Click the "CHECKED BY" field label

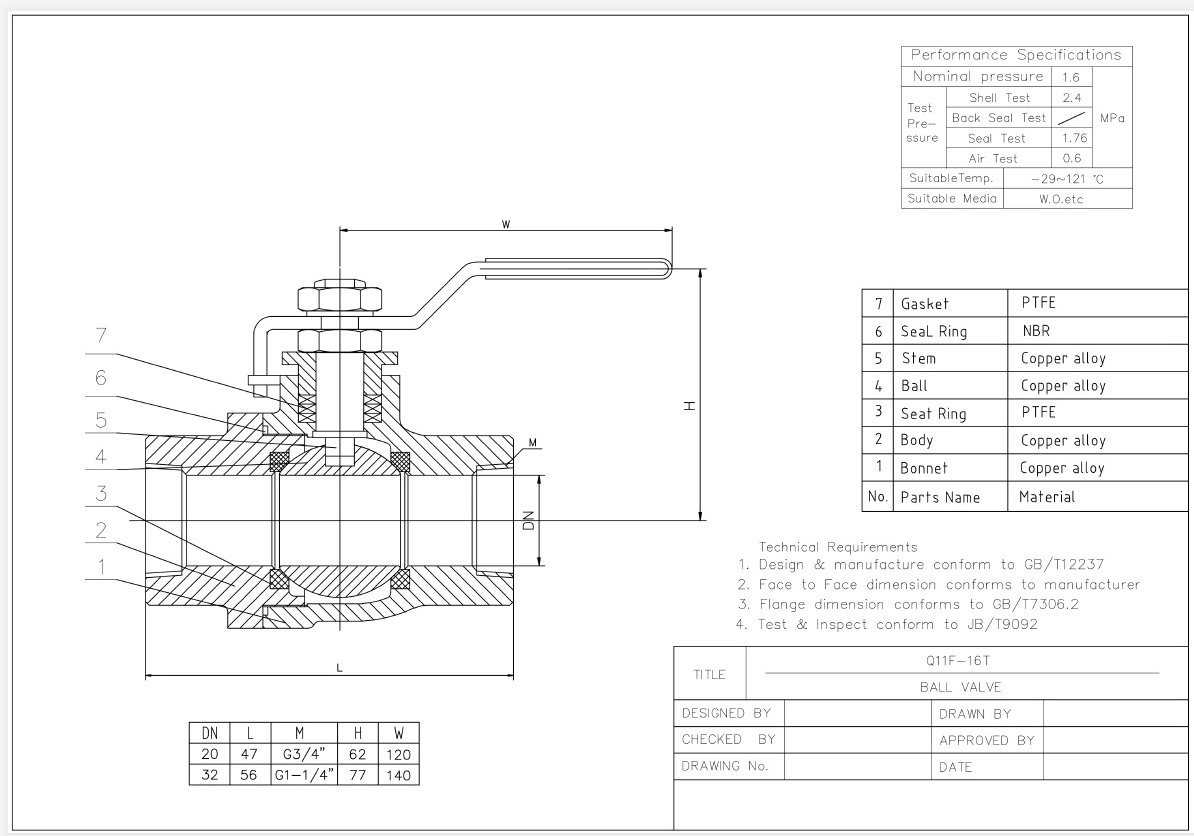[728, 739]
